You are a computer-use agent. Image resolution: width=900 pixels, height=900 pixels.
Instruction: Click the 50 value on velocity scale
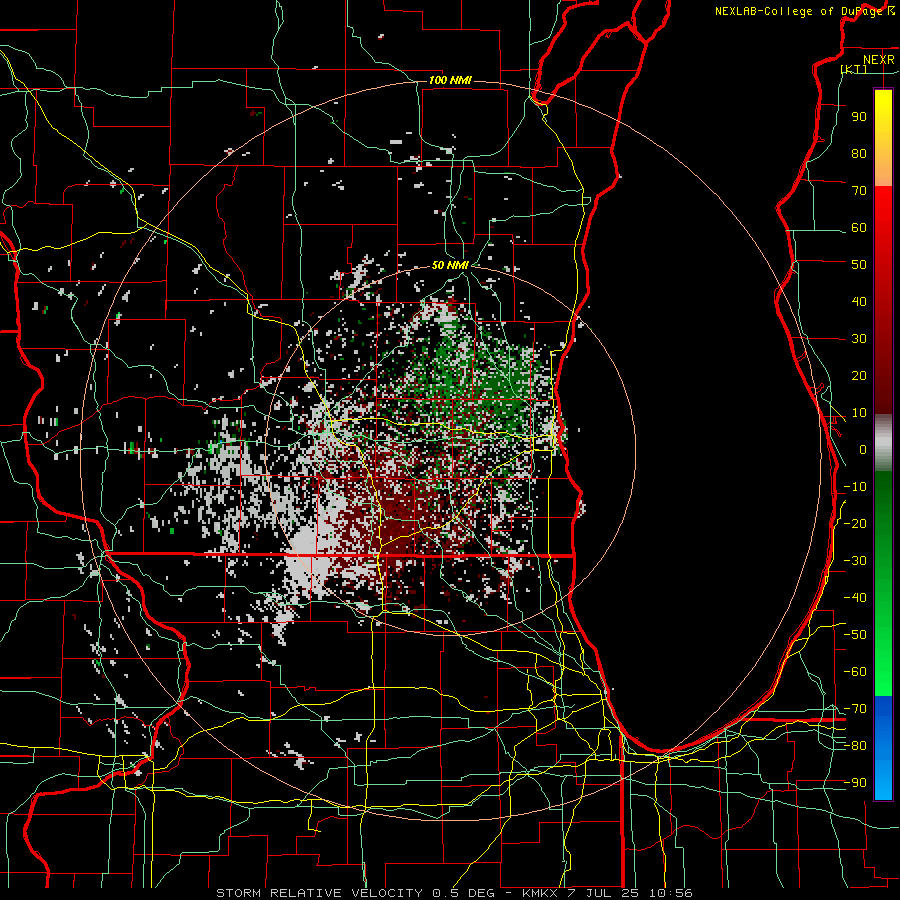[859, 265]
